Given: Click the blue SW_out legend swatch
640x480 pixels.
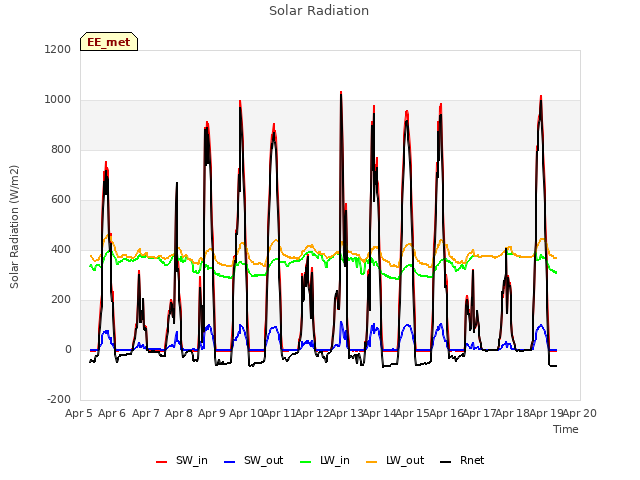Looking at the screenshot, I should tap(230, 462).
